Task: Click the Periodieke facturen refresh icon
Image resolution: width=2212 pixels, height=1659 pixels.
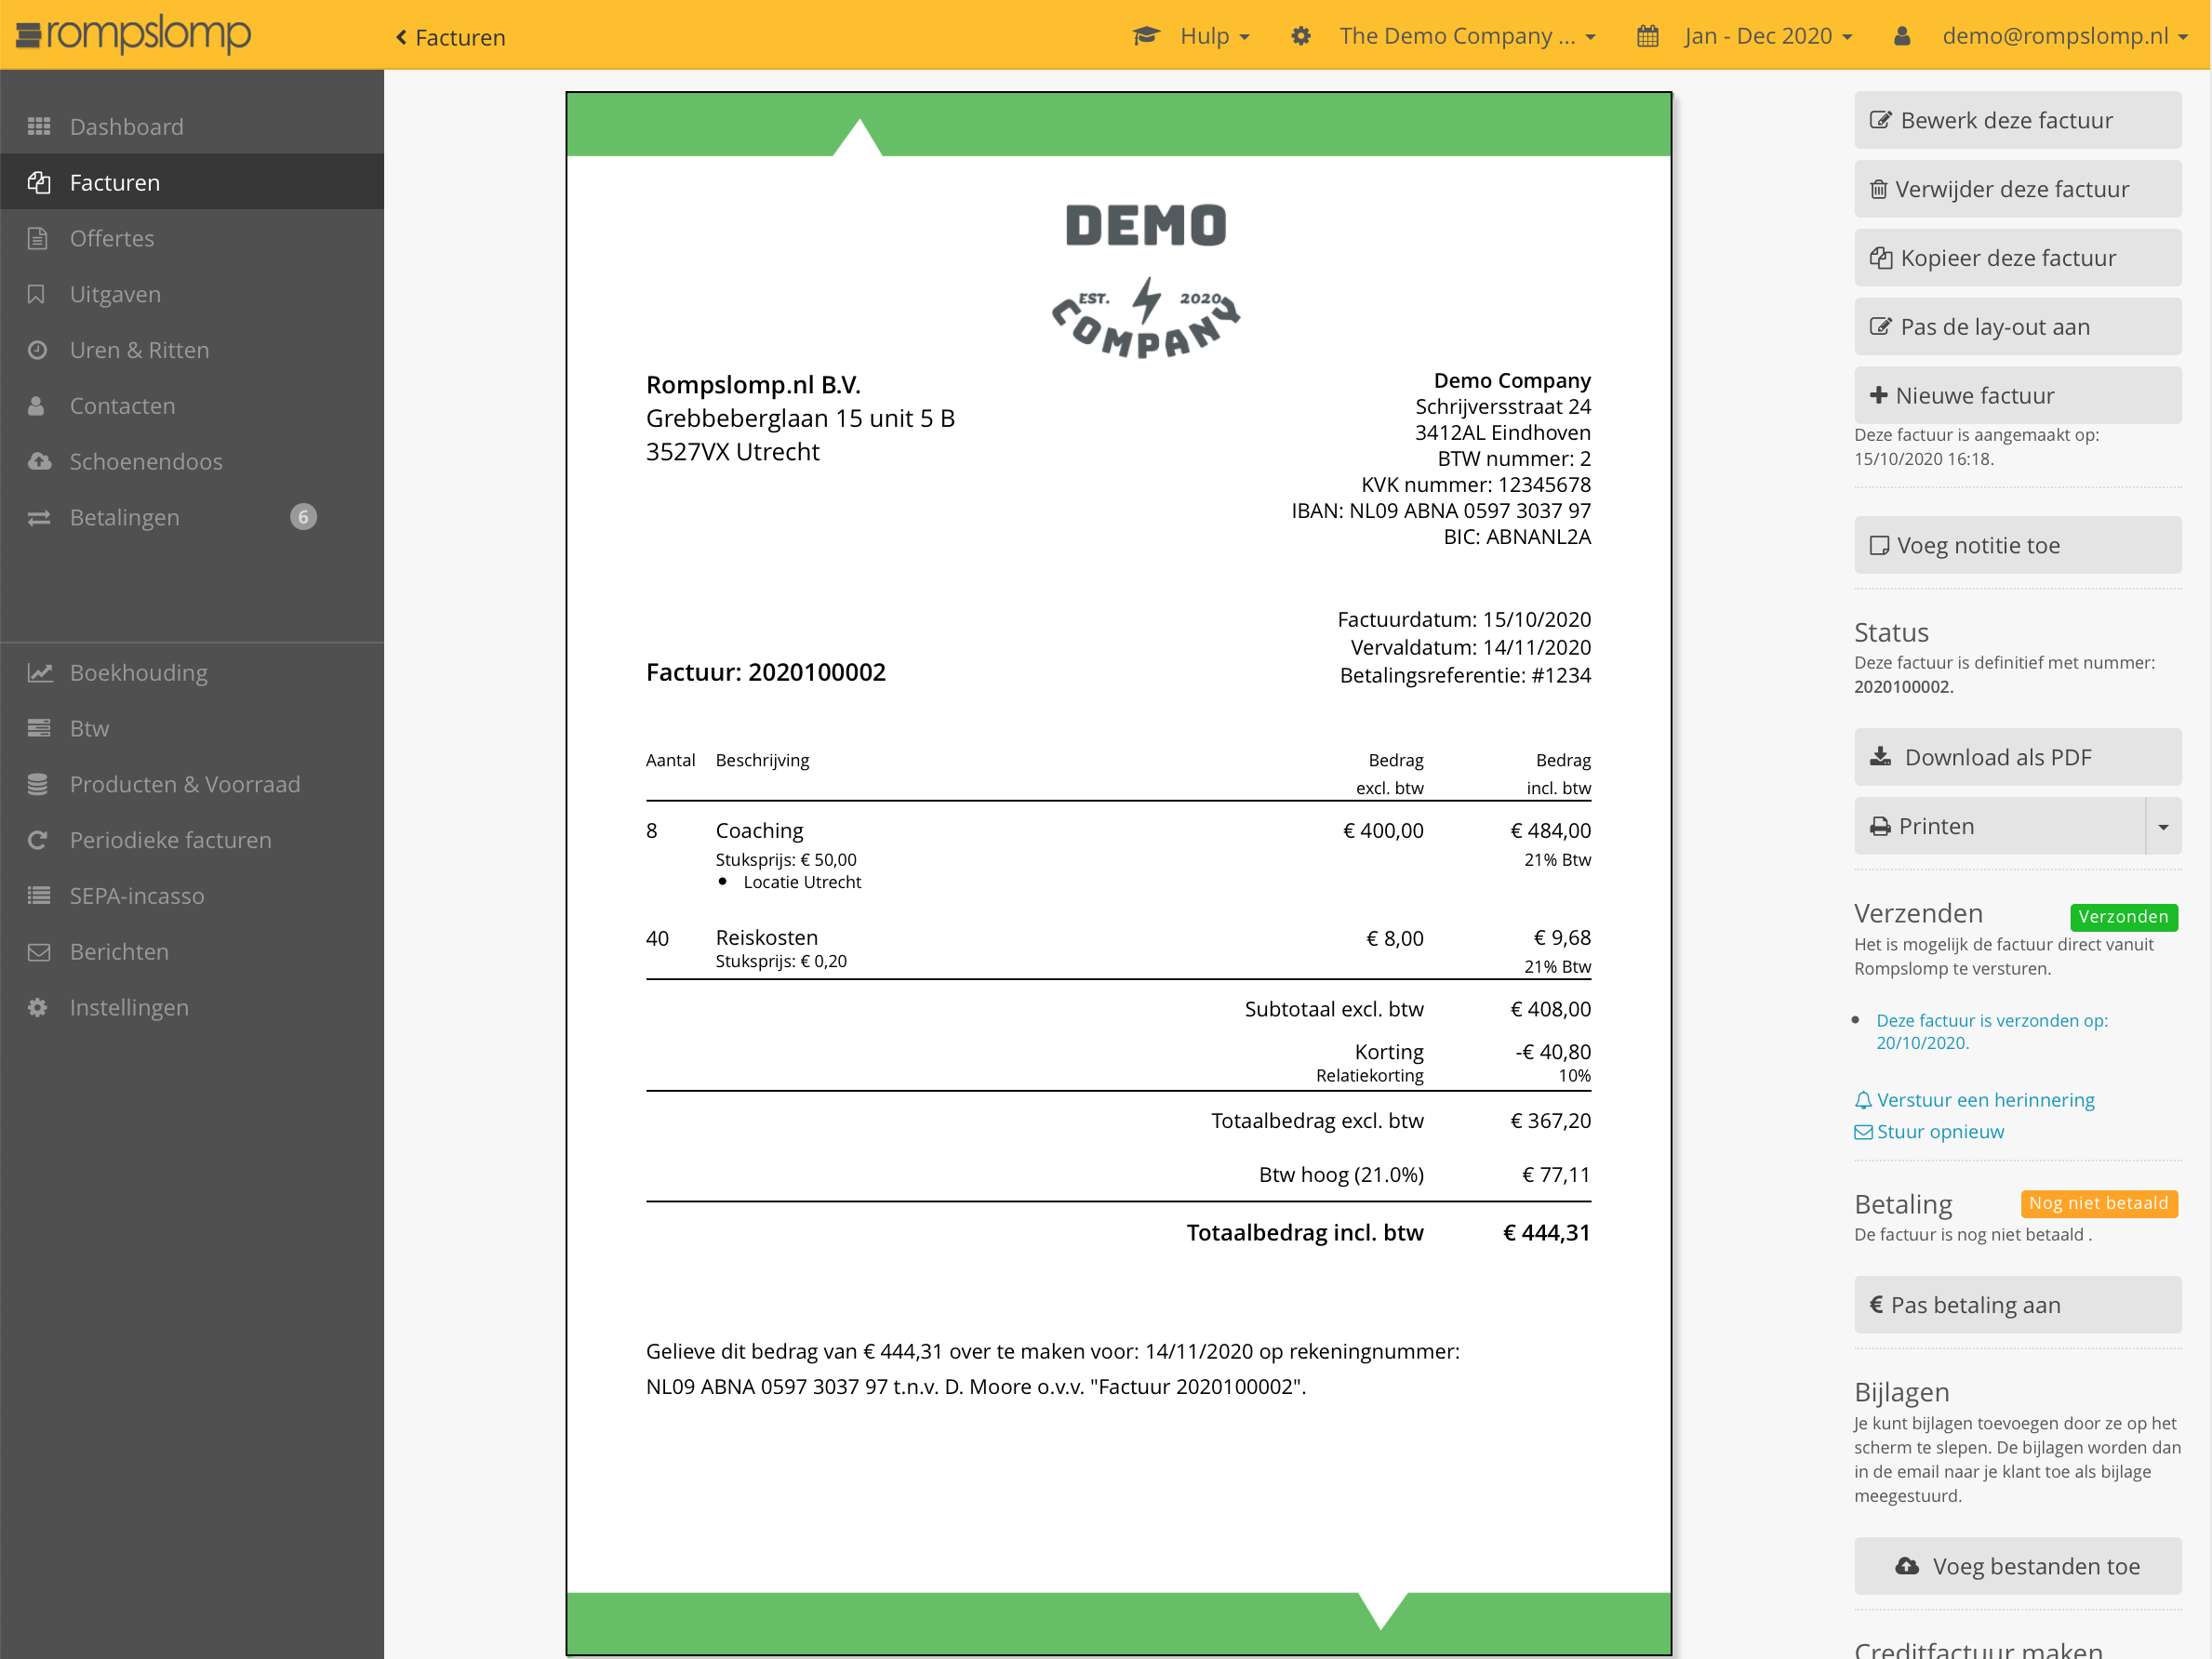Action: (38, 840)
